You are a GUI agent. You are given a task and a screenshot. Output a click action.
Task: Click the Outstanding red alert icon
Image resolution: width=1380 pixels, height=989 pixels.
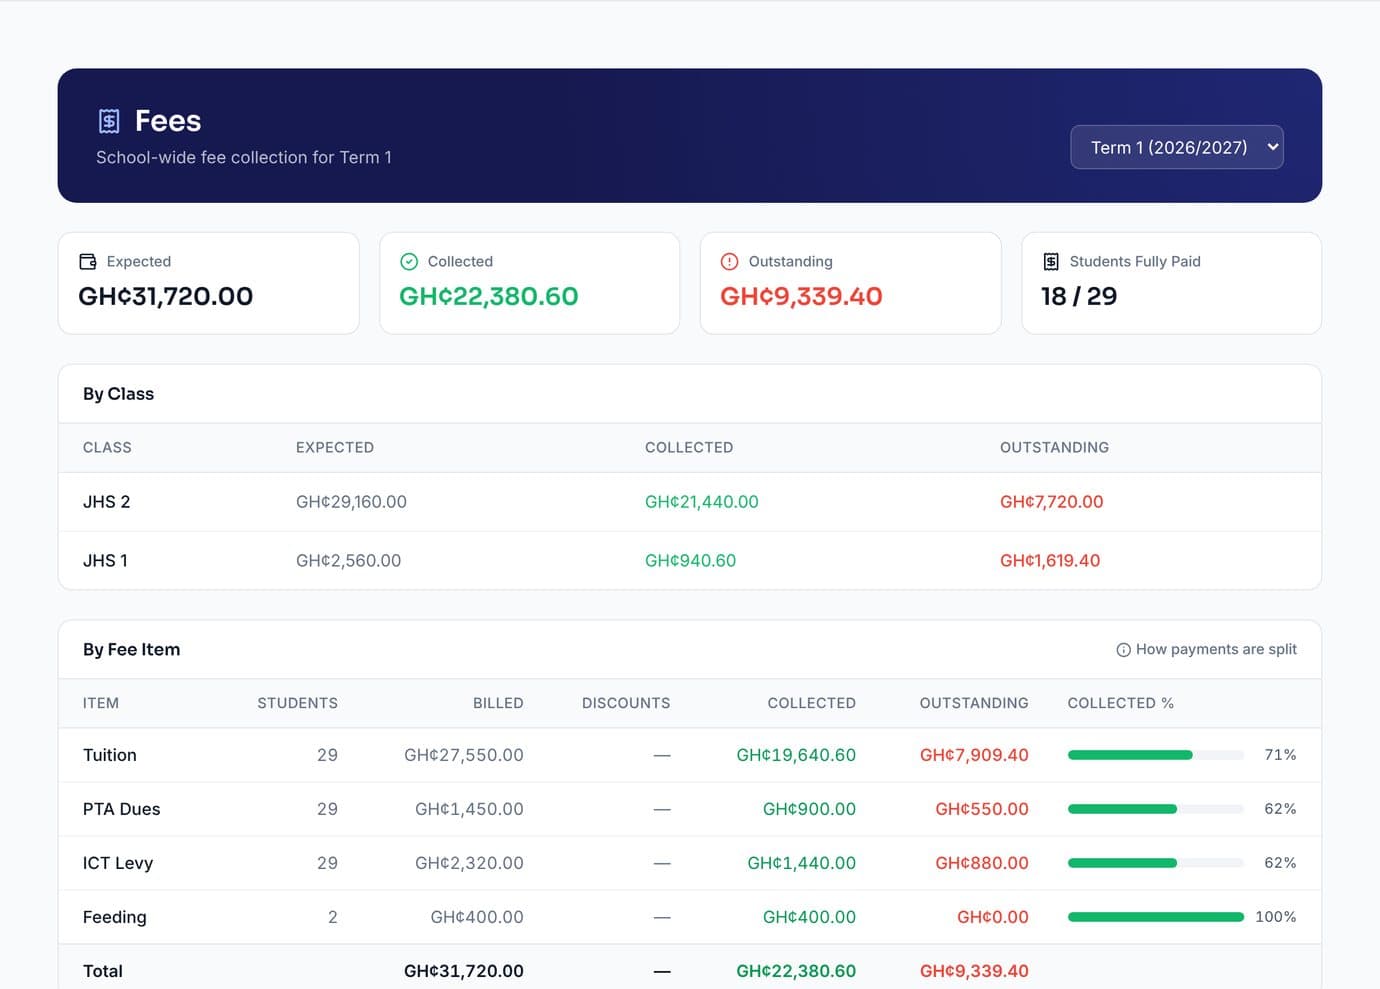click(x=730, y=261)
